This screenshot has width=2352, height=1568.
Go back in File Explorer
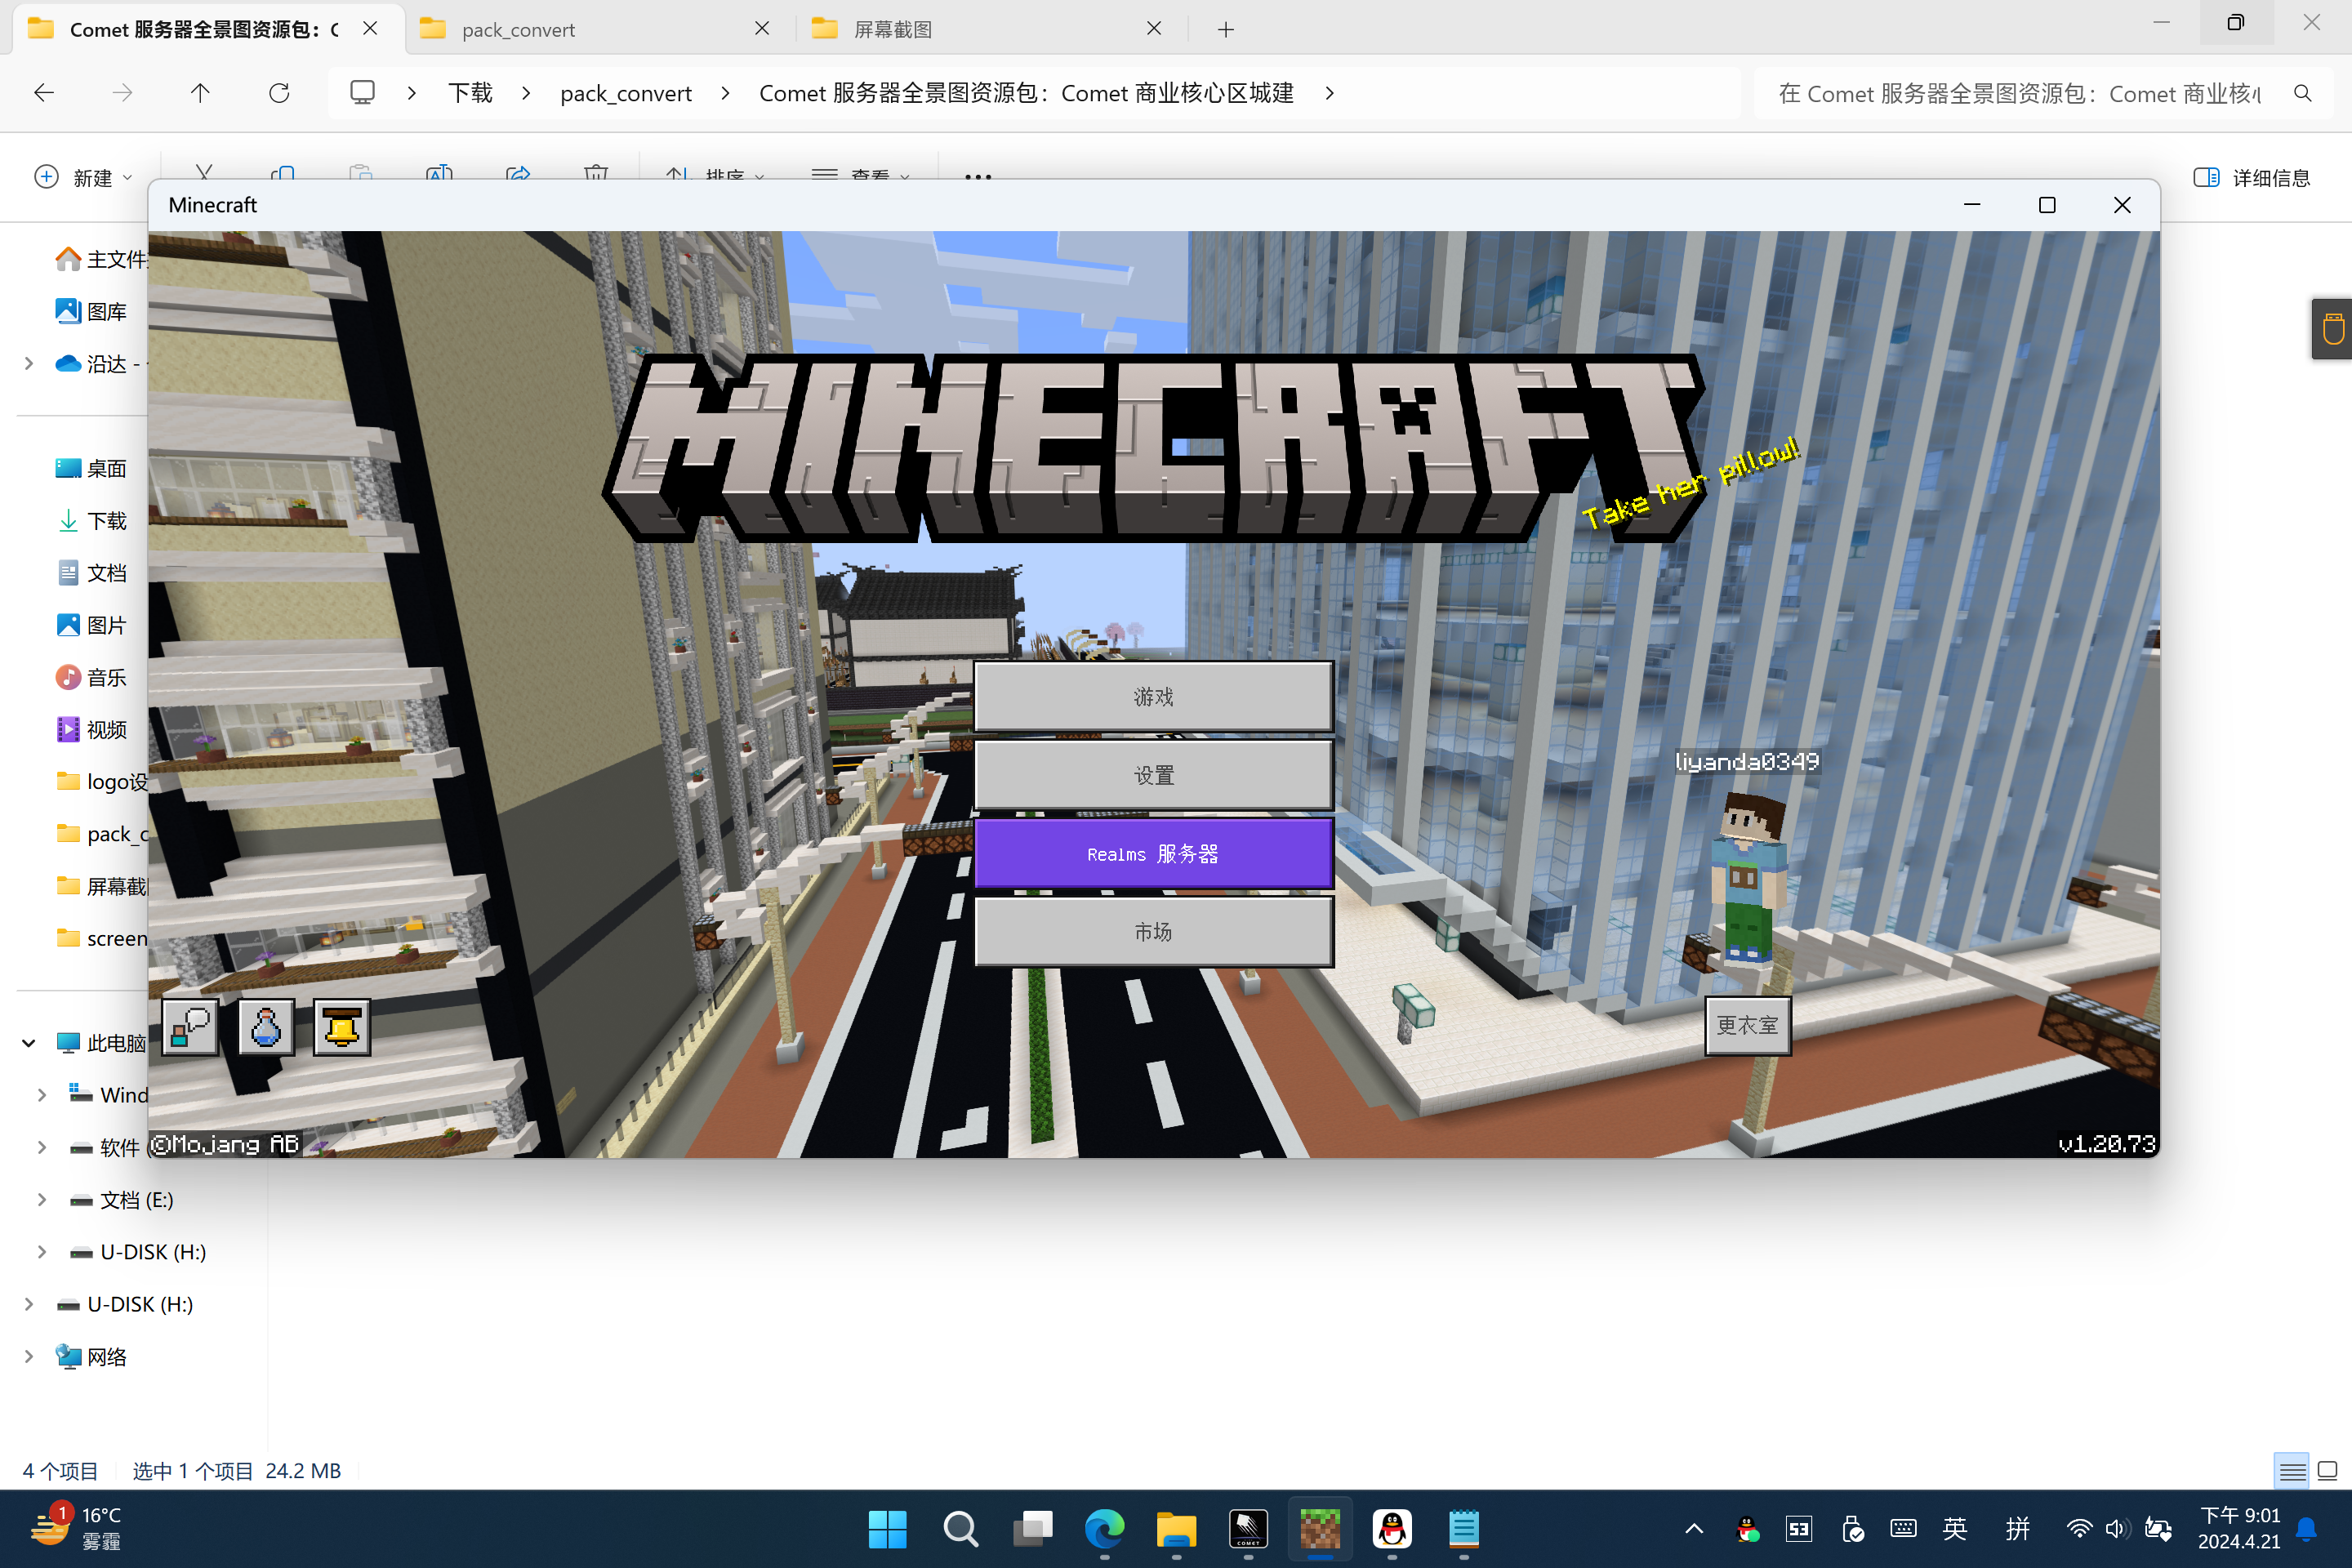click(x=44, y=93)
